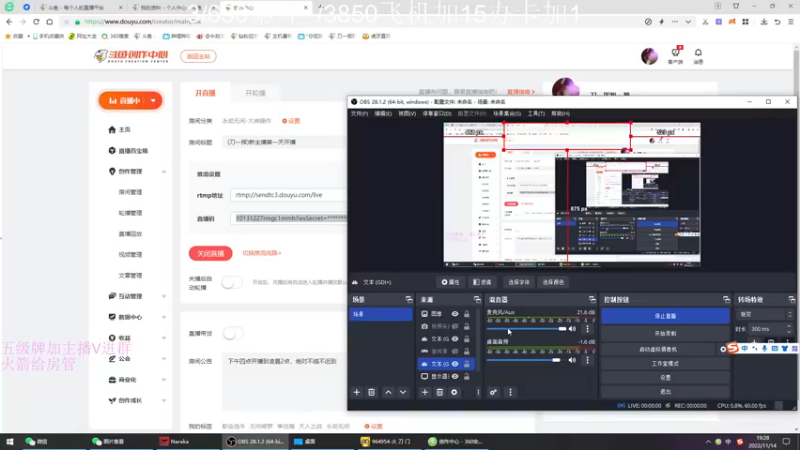Screen dimensions: 800x450
Task: Toggle visibility of 视频采集 source
Action: click(455, 327)
